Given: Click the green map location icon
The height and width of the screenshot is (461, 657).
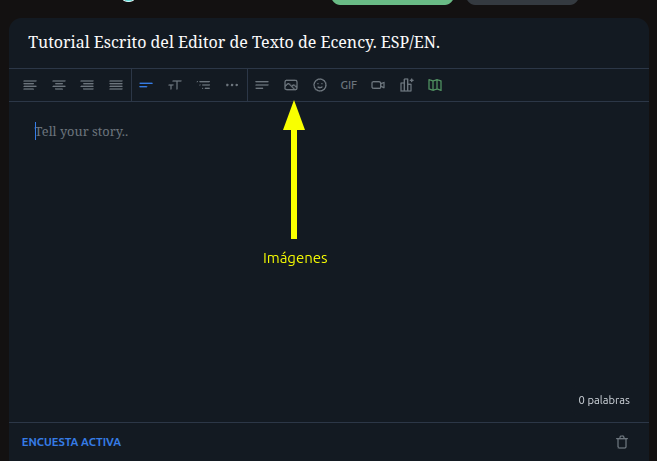Looking at the screenshot, I should click(435, 85).
